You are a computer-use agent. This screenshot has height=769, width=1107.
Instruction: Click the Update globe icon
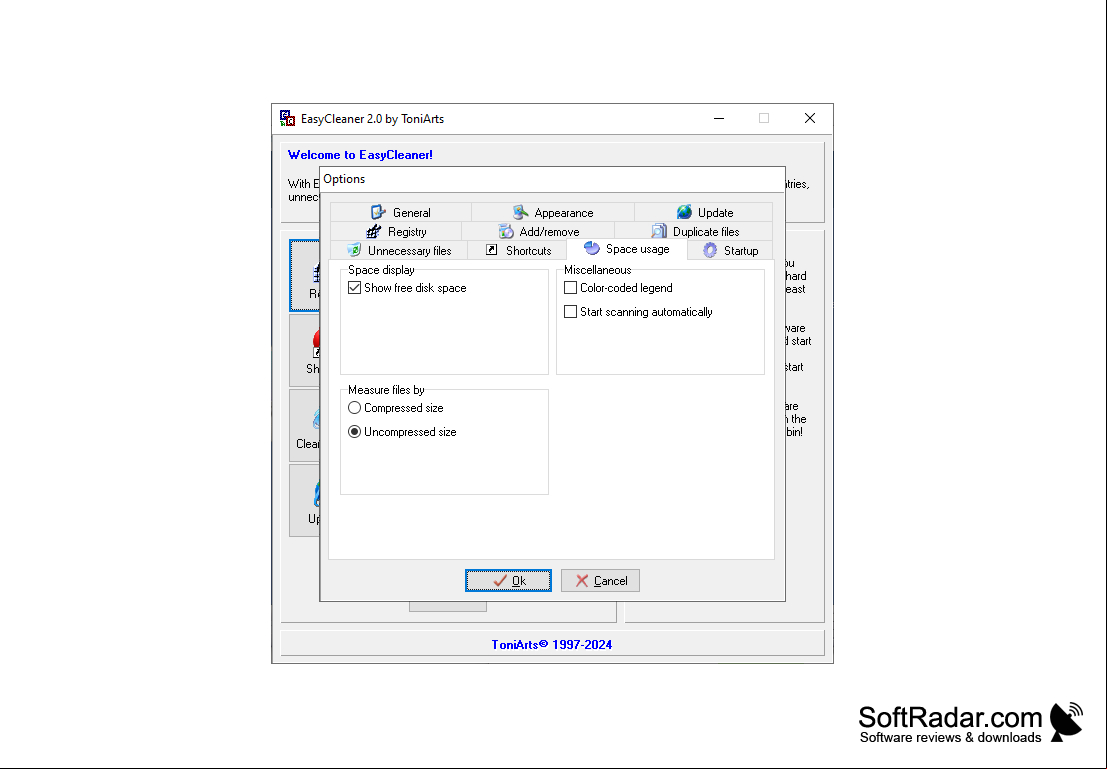point(684,212)
